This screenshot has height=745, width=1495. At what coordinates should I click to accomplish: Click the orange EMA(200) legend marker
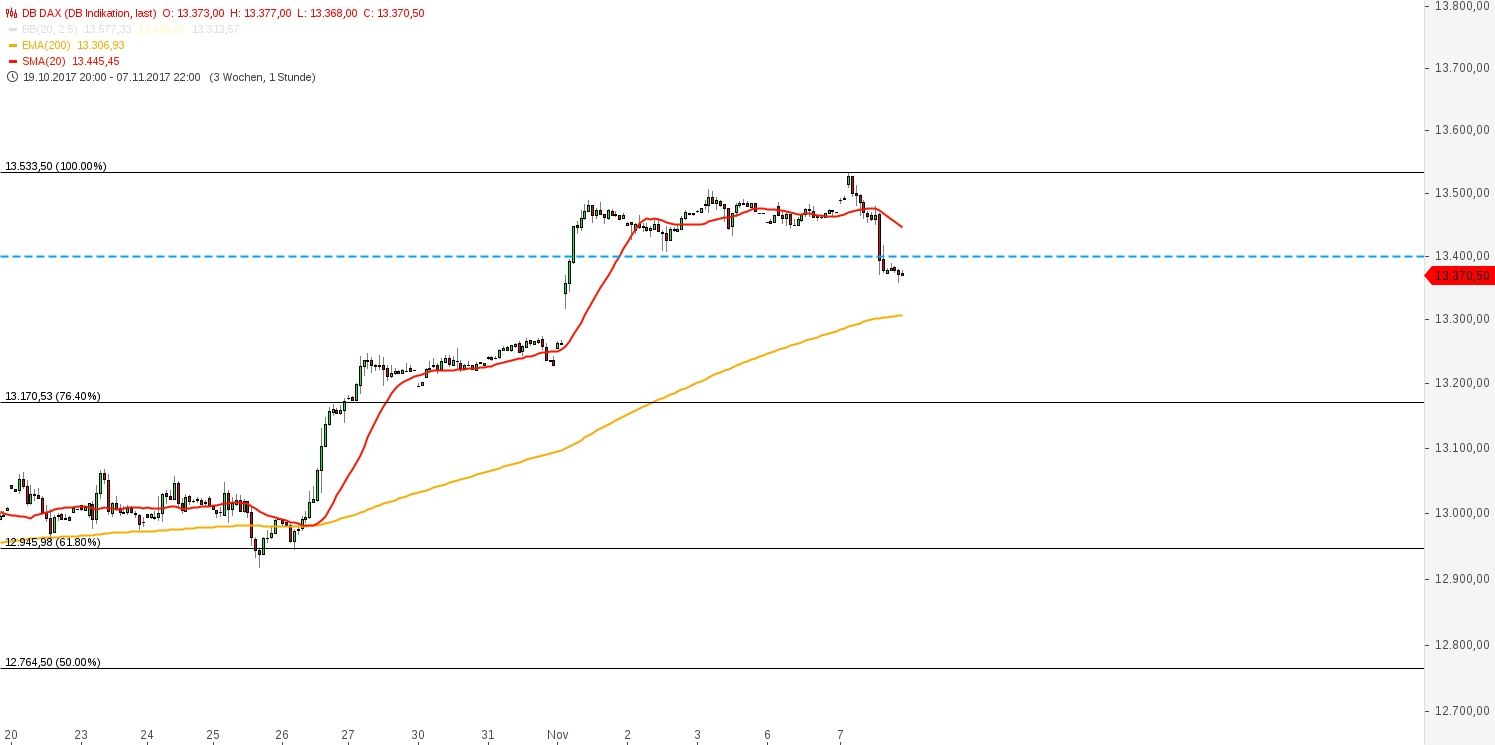(12, 45)
